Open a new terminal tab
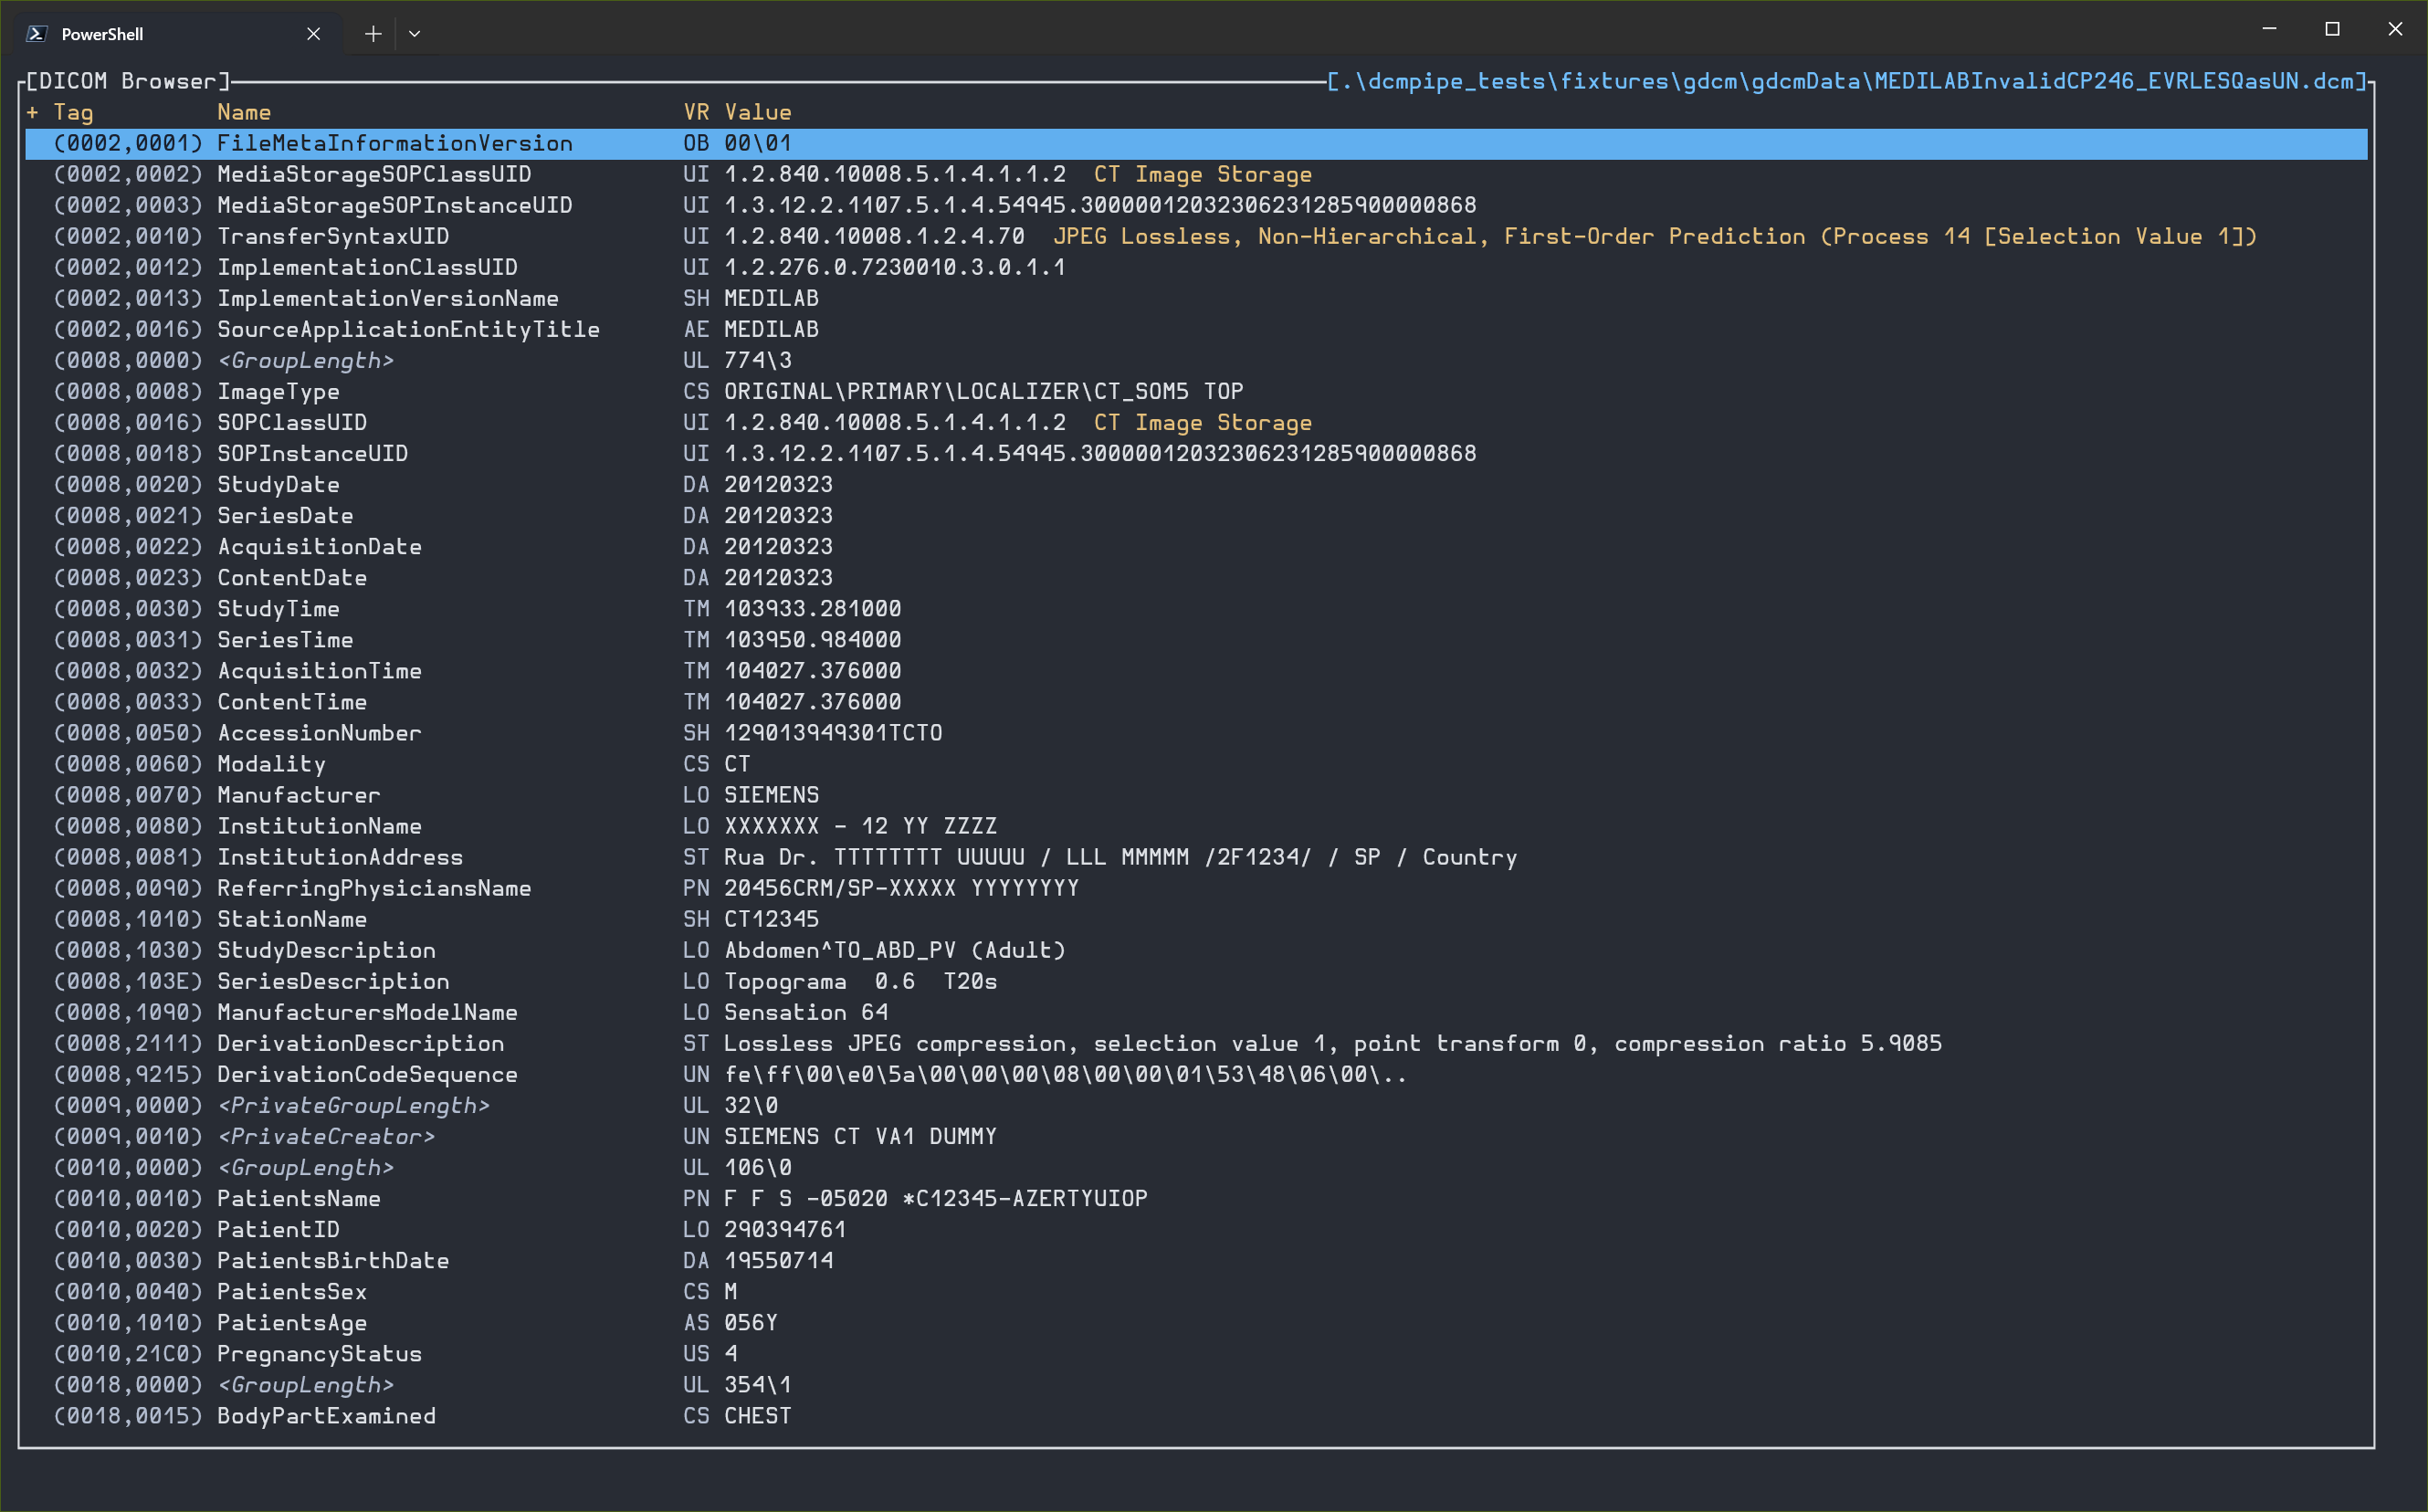This screenshot has width=2428, height=1512. tap(373, 34)
